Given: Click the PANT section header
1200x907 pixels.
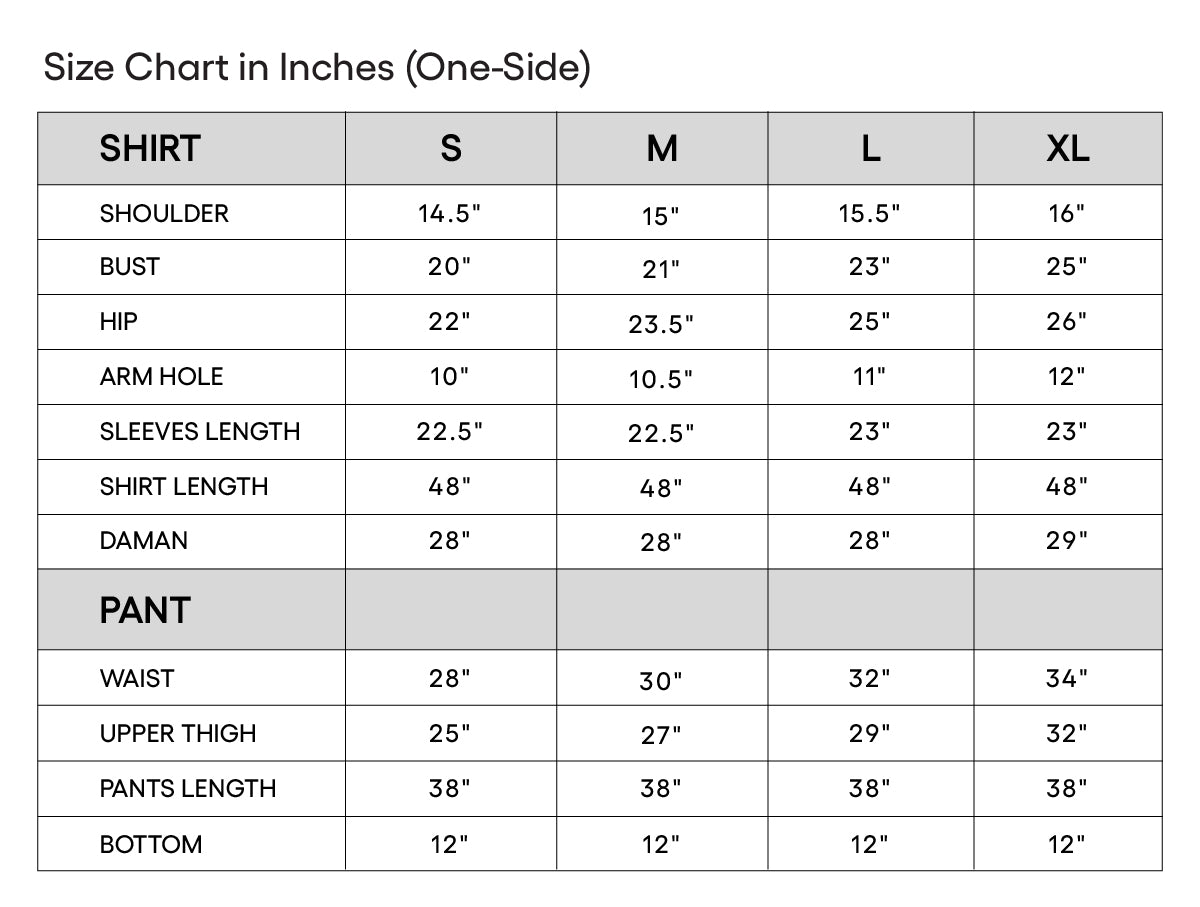Looking at the screenshot, I should [x=145, y=610].
